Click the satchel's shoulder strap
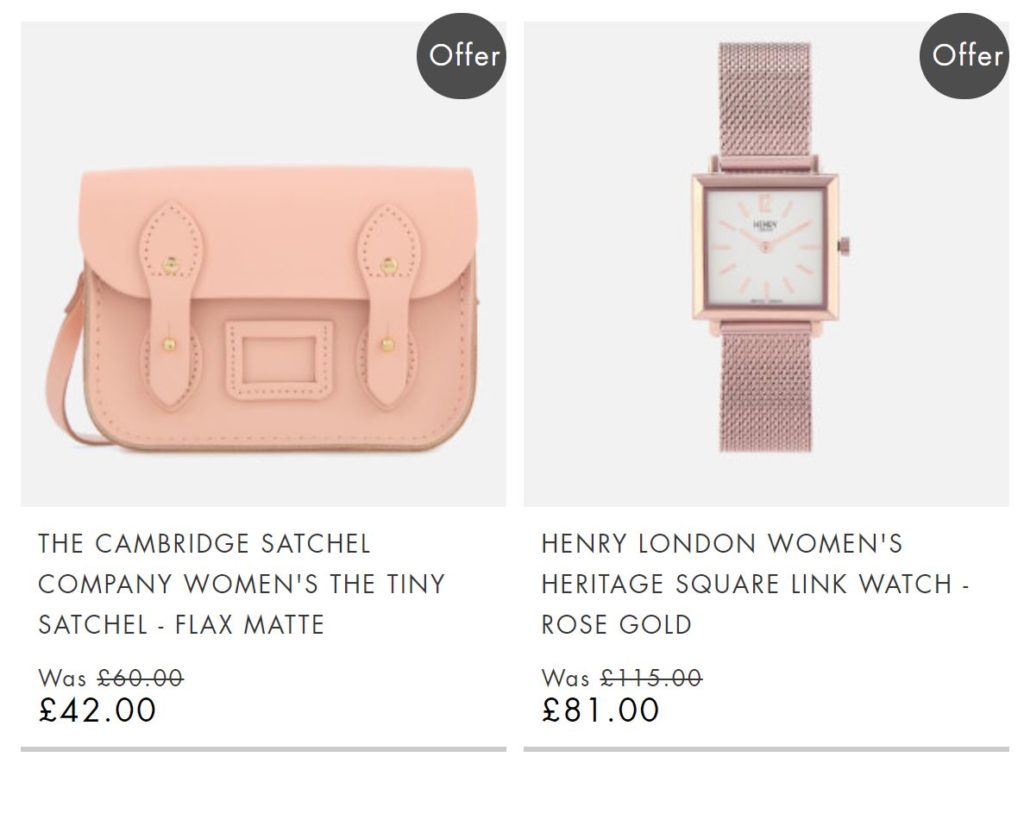This screenshot has height=832, width=1024. [x=64, y=370]
